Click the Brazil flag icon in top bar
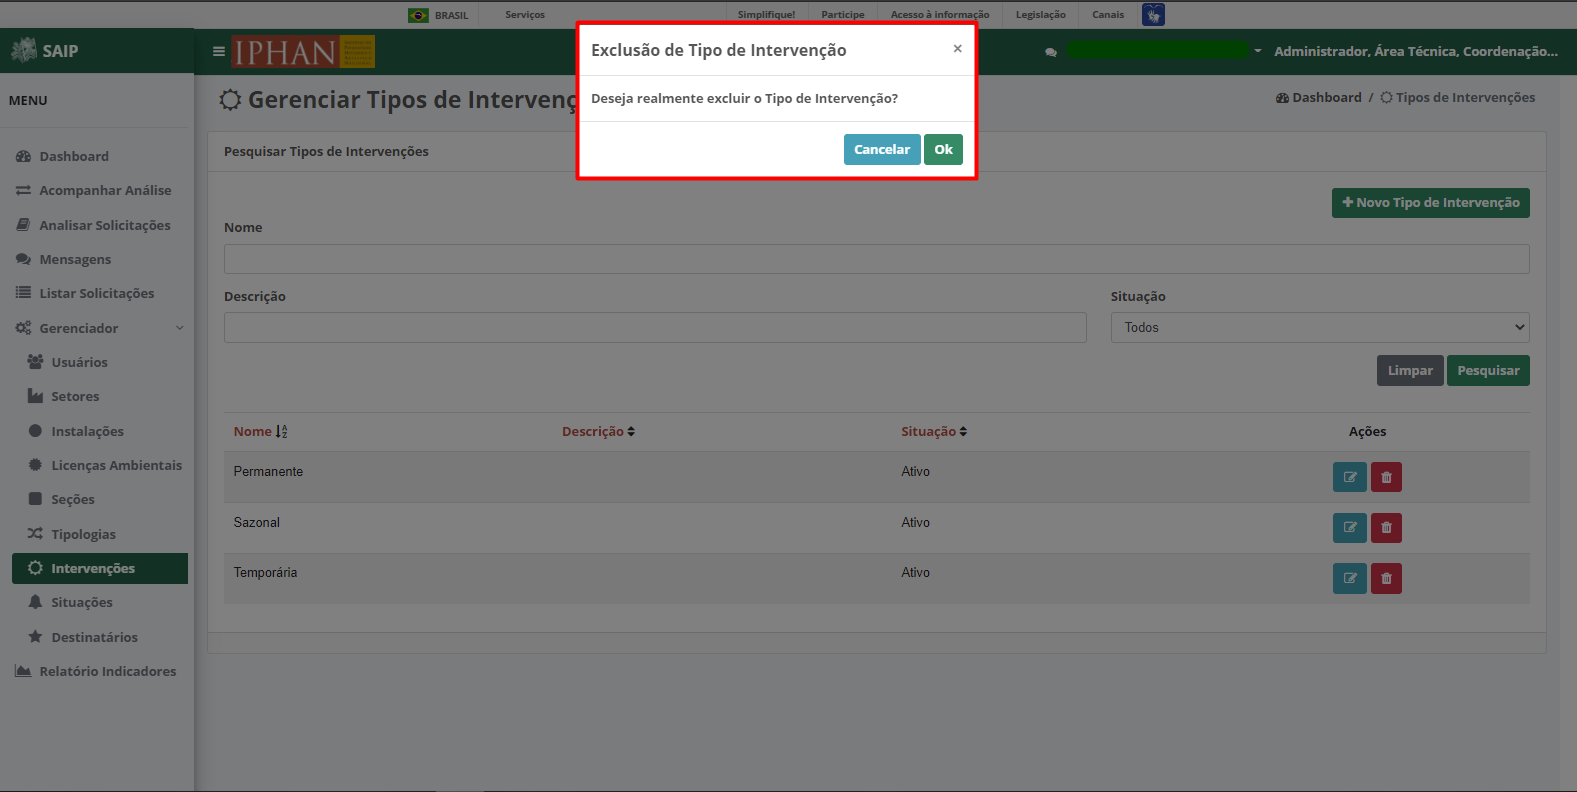The image size is (1577, 792). (418, 15)
